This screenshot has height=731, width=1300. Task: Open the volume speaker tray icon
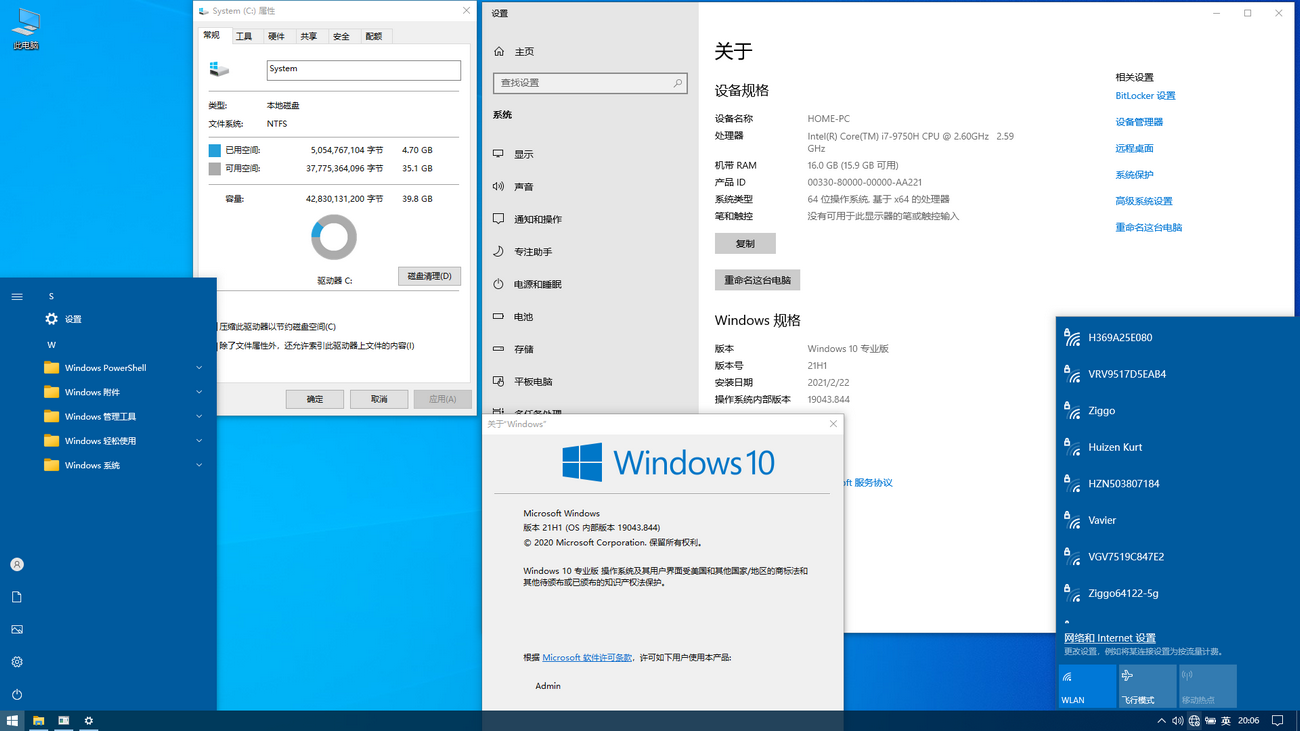1177,720
